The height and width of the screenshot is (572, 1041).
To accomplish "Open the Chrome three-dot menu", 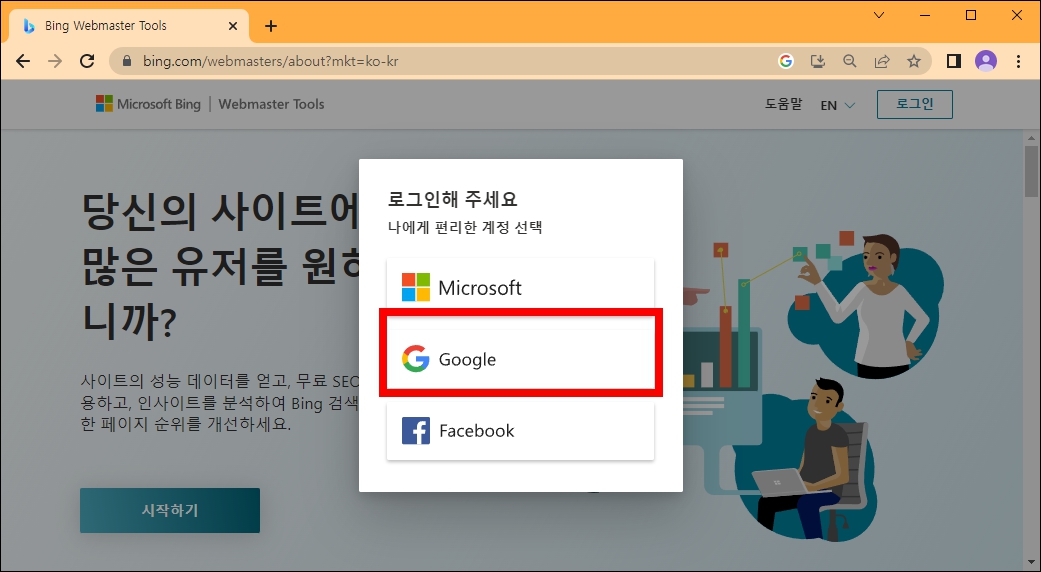I will pos(1018,61).
